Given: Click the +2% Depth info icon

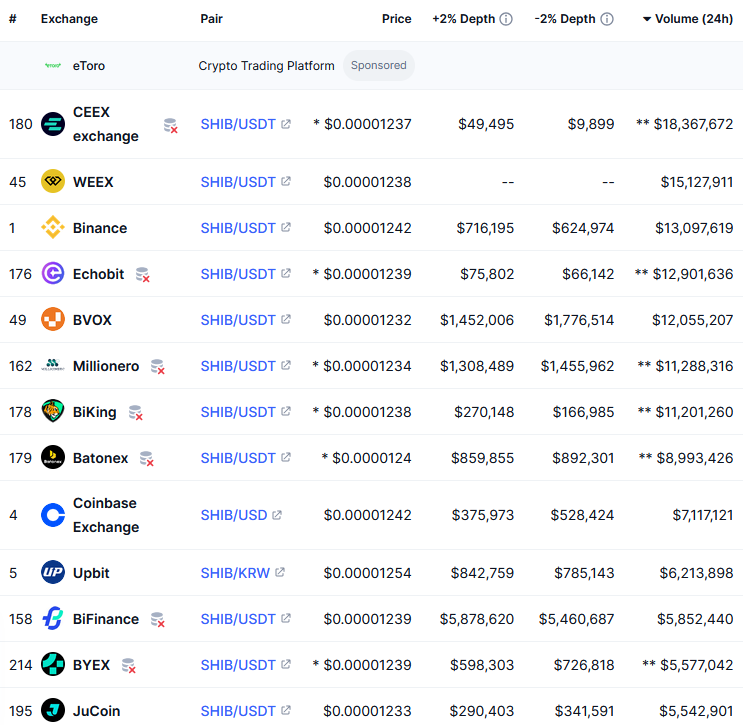Looking at the screenshot, I should point(506,19).
